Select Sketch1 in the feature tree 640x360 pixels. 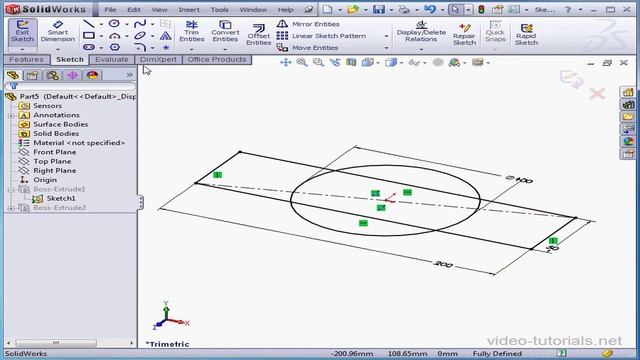(x=60, y=198)
